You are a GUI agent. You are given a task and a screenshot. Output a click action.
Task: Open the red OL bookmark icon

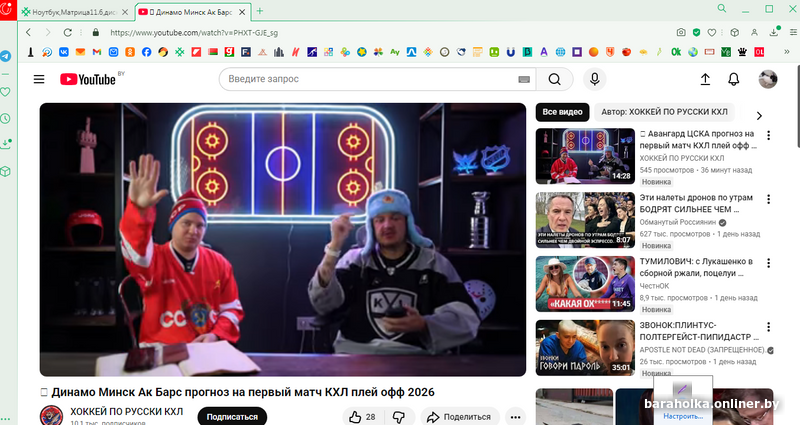click(x=759, y=52)
